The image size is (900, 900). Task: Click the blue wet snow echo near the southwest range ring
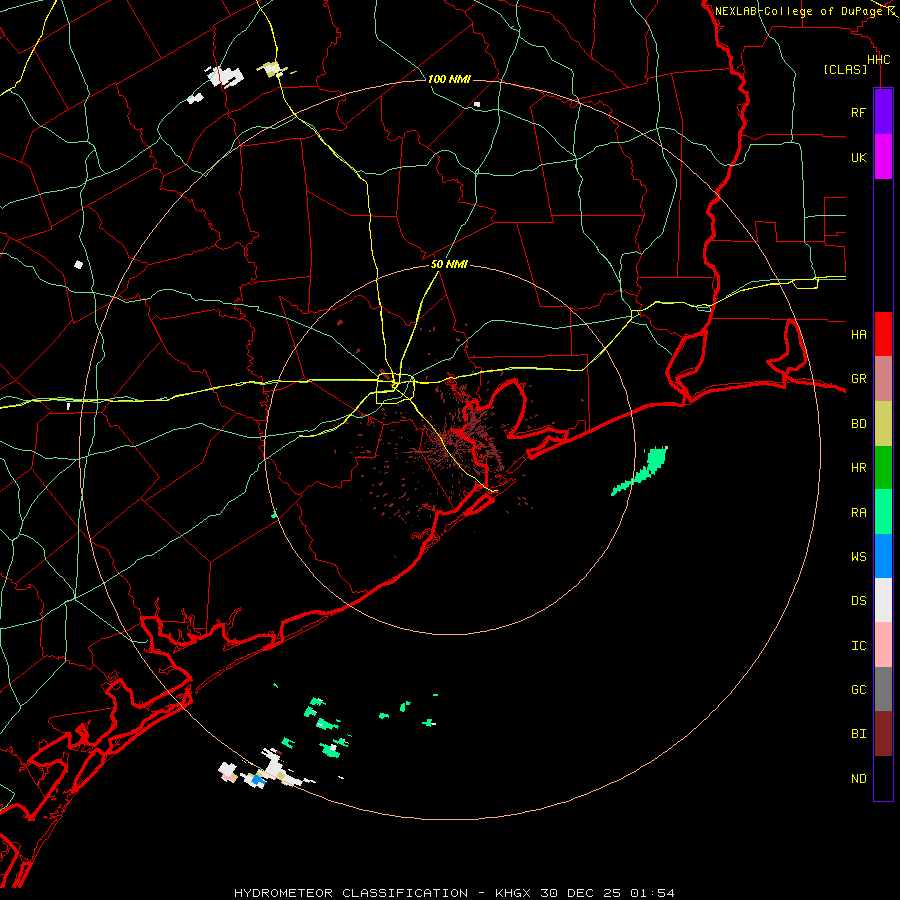258,780
